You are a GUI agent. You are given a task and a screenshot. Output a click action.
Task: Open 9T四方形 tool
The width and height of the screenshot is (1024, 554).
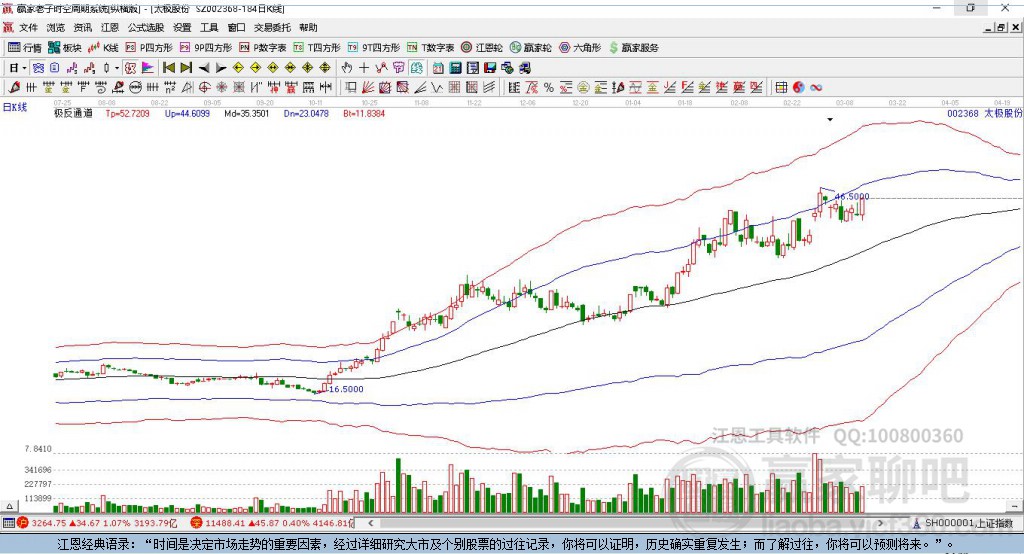click(x=374, y=48)
